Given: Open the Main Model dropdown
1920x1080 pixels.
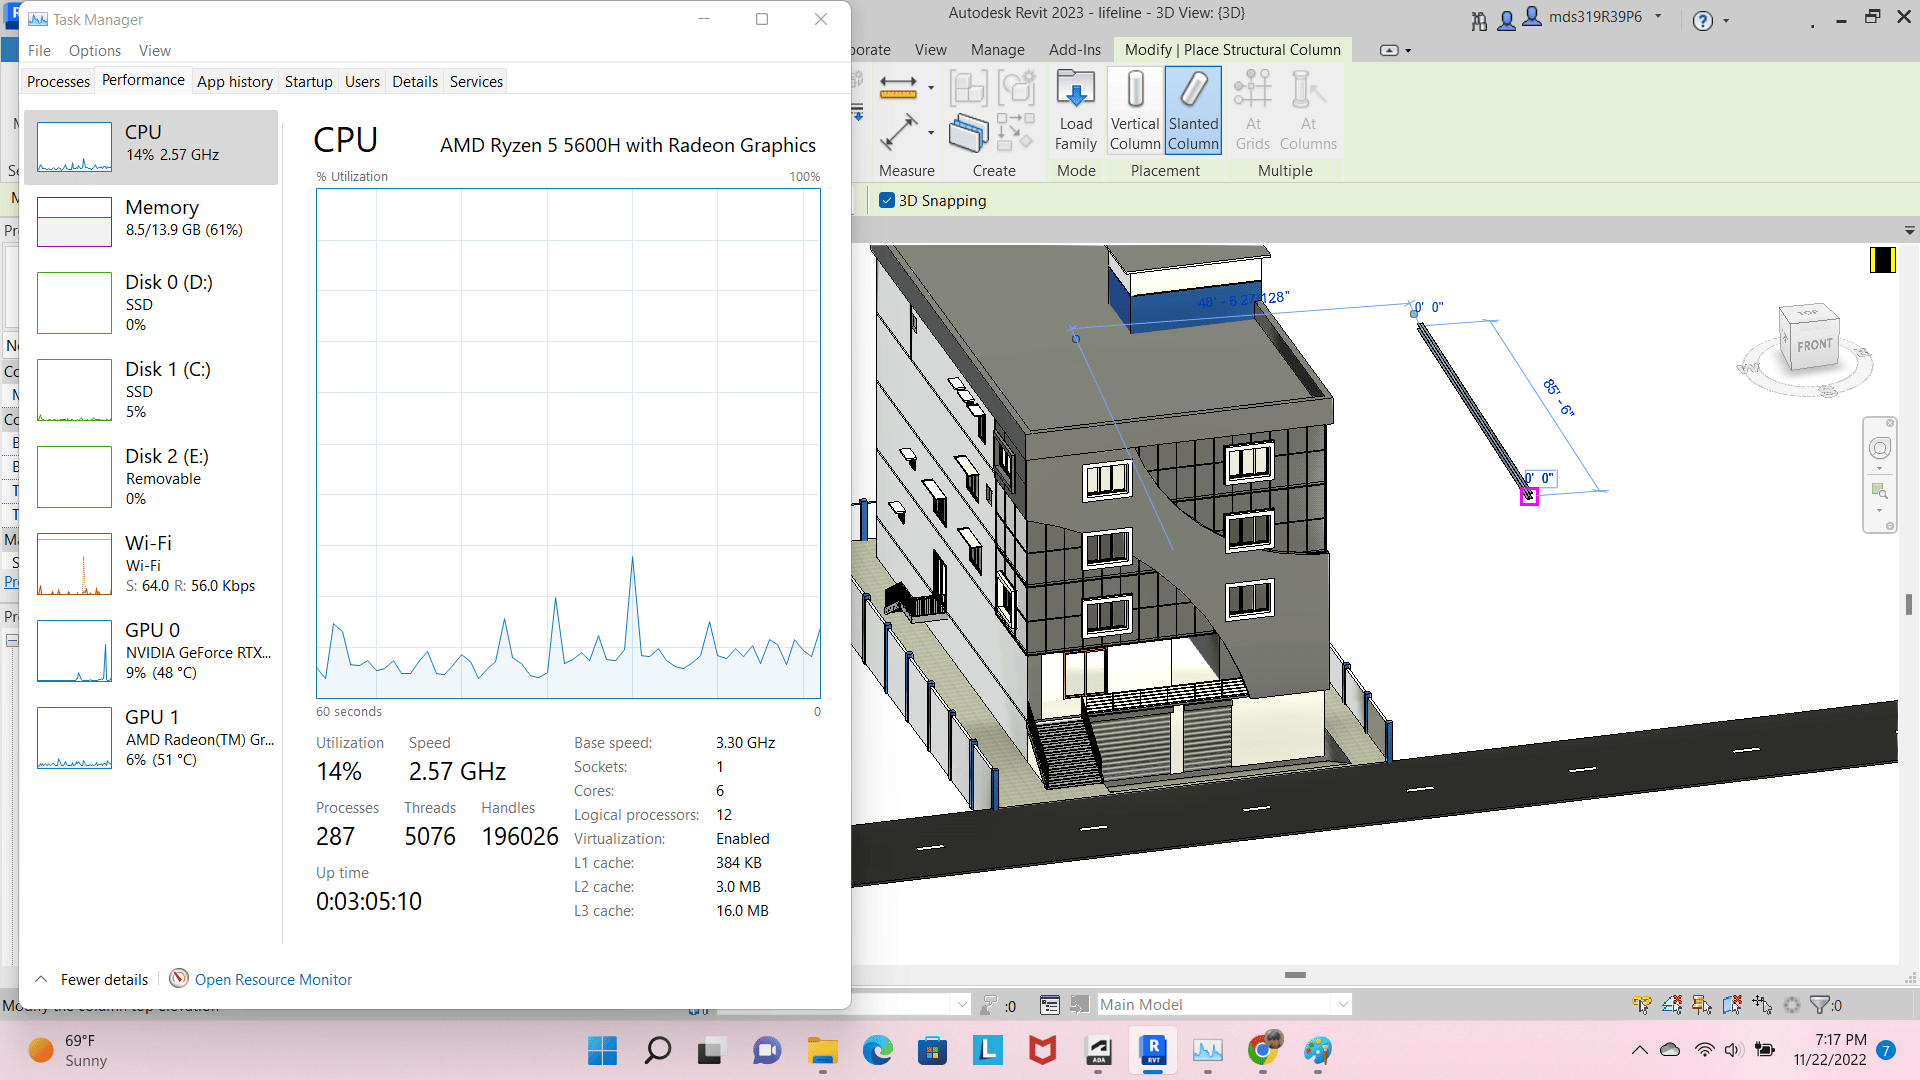Looking at the screenshot, I should point(1343,1004).
